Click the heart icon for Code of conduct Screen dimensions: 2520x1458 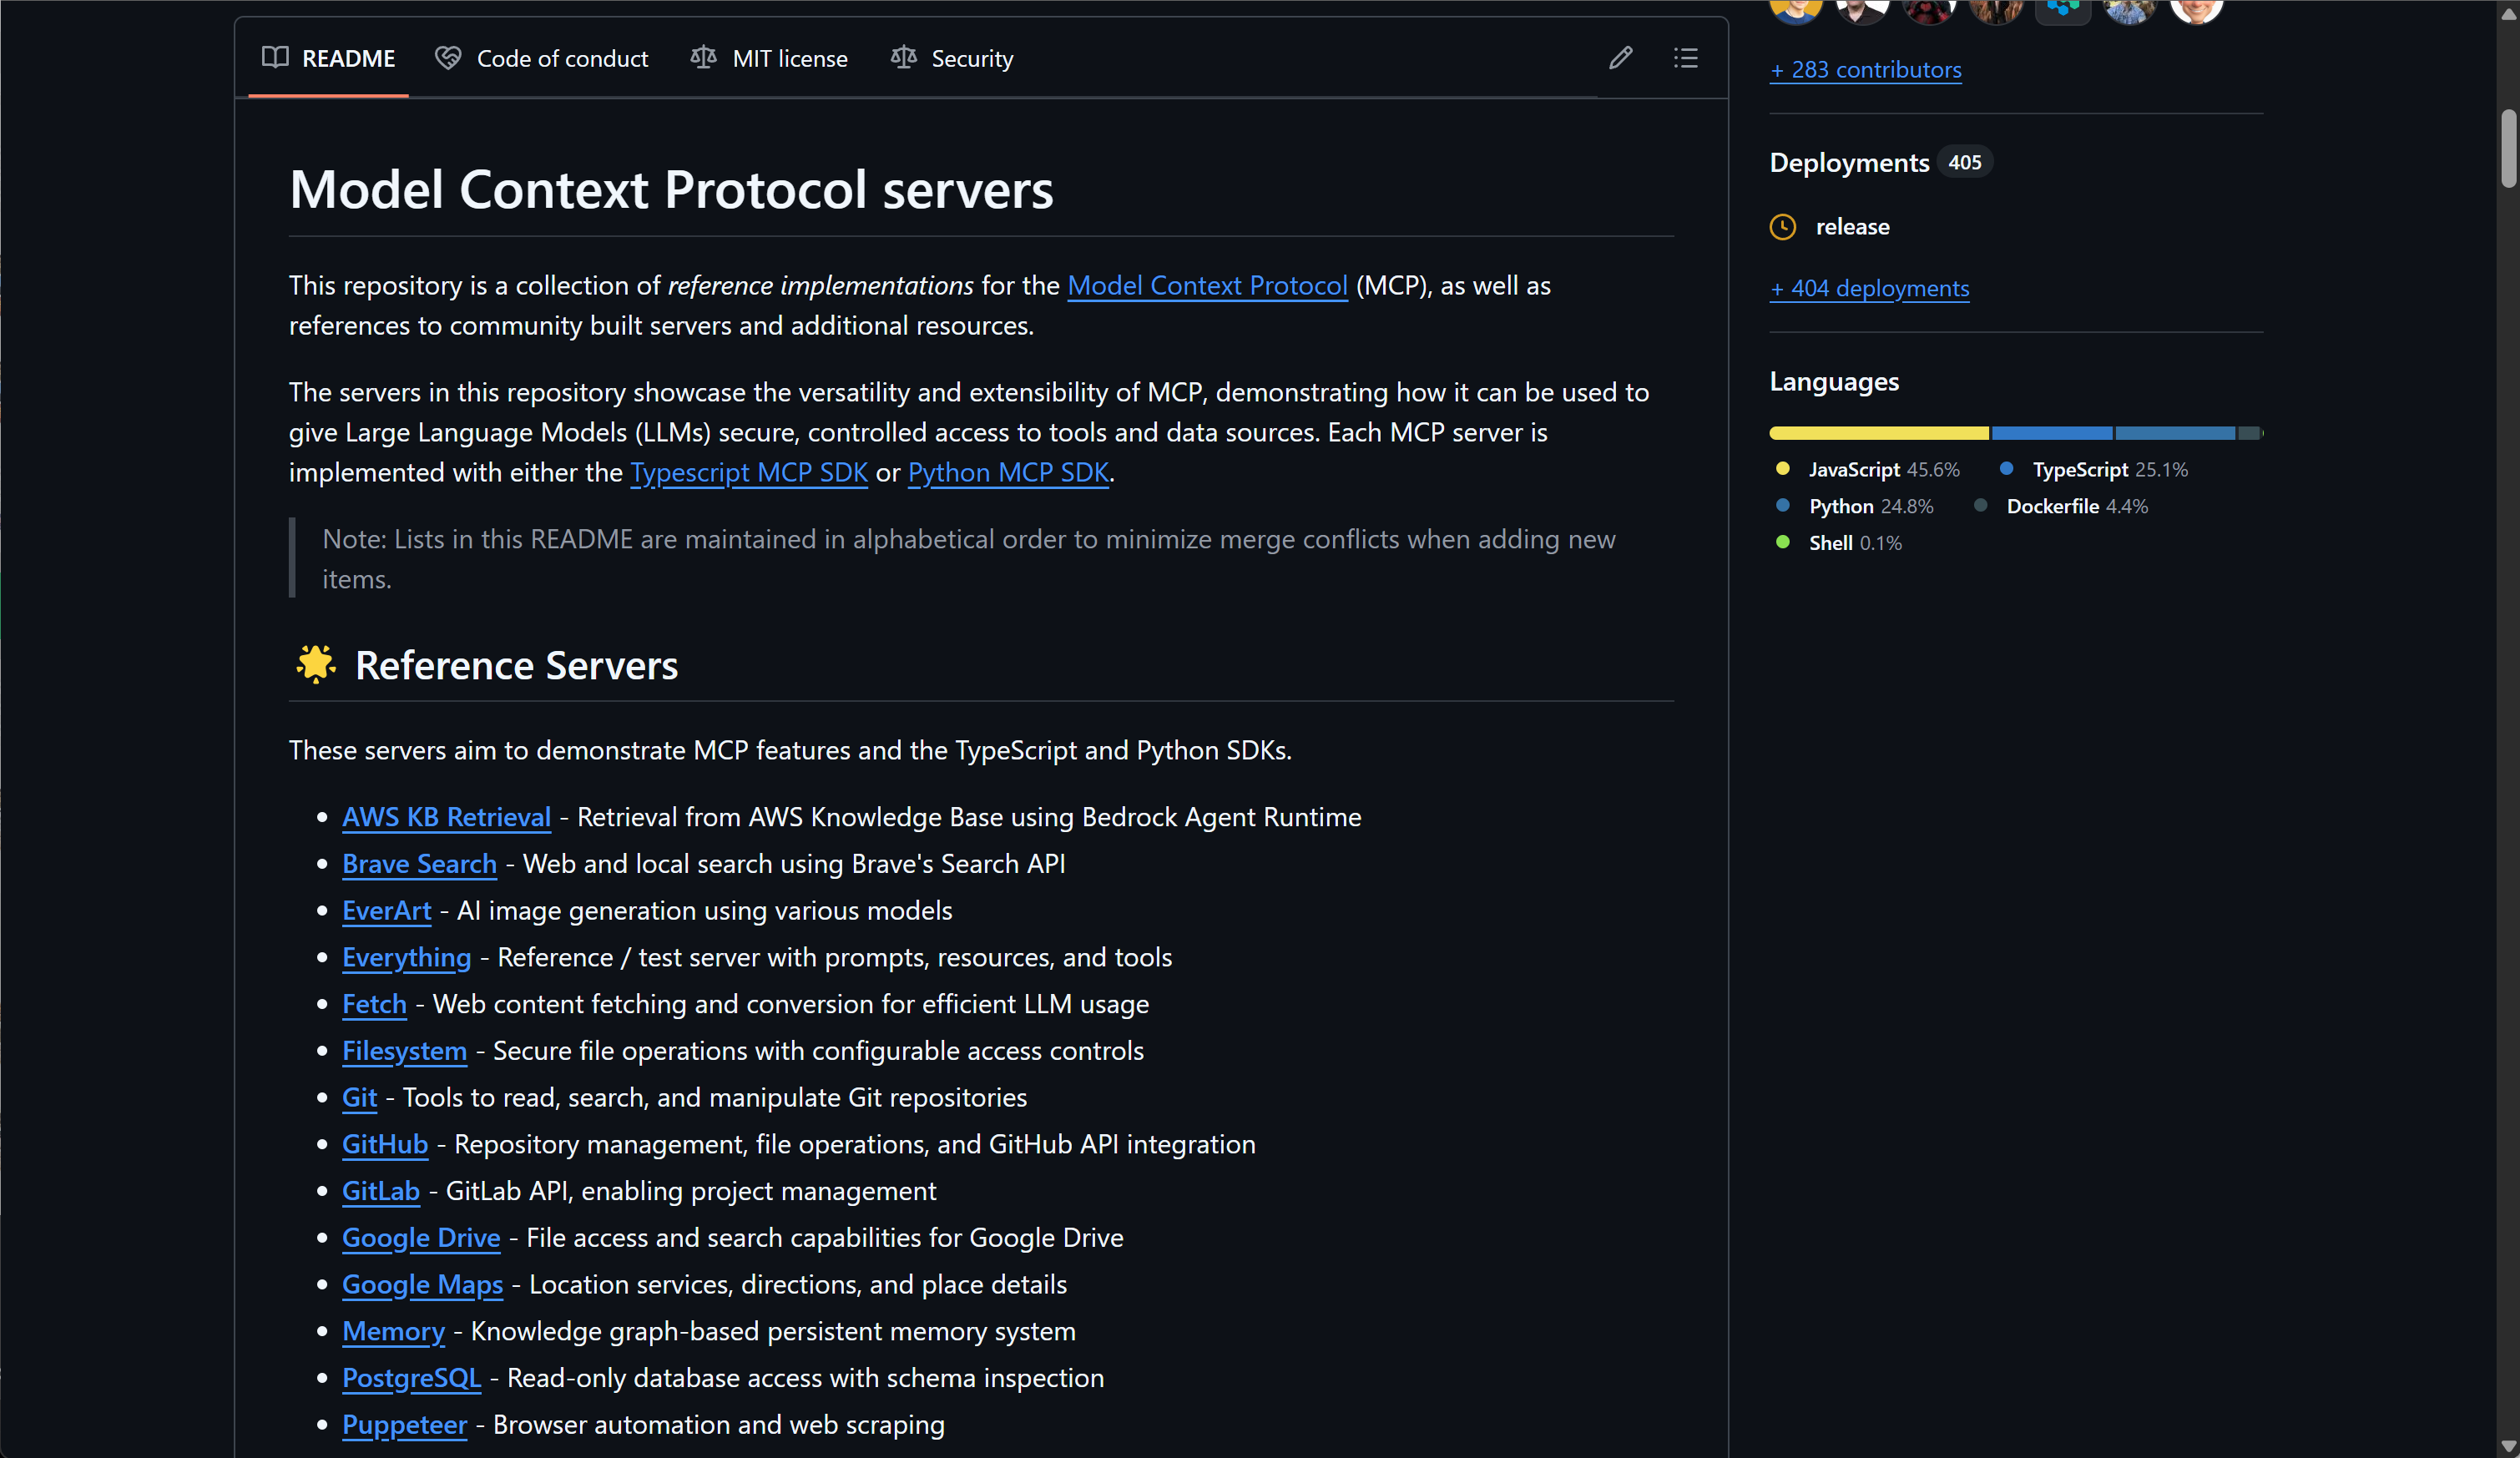[x=448, y=58]
